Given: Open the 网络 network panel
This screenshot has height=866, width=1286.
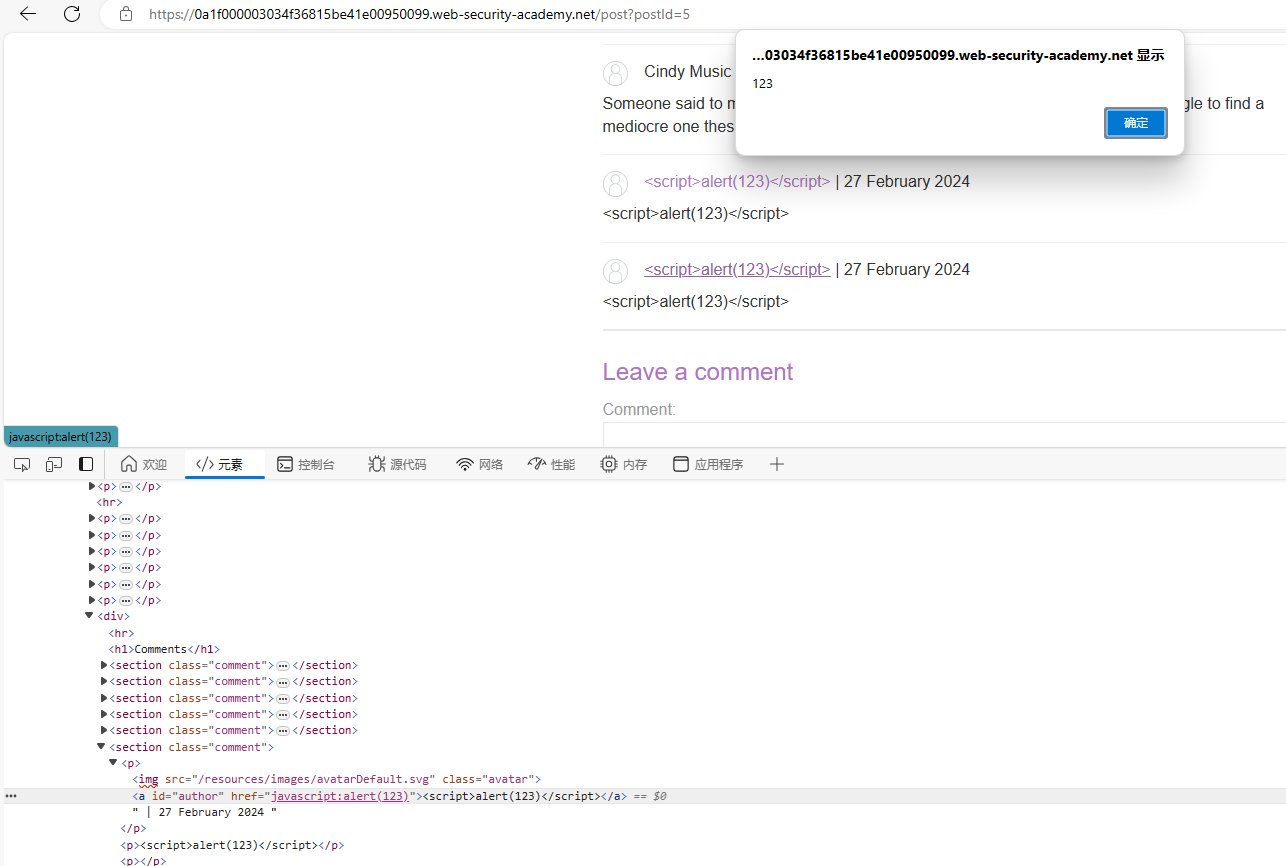Looking at the screenshot, I should click(x=479, y=464).
